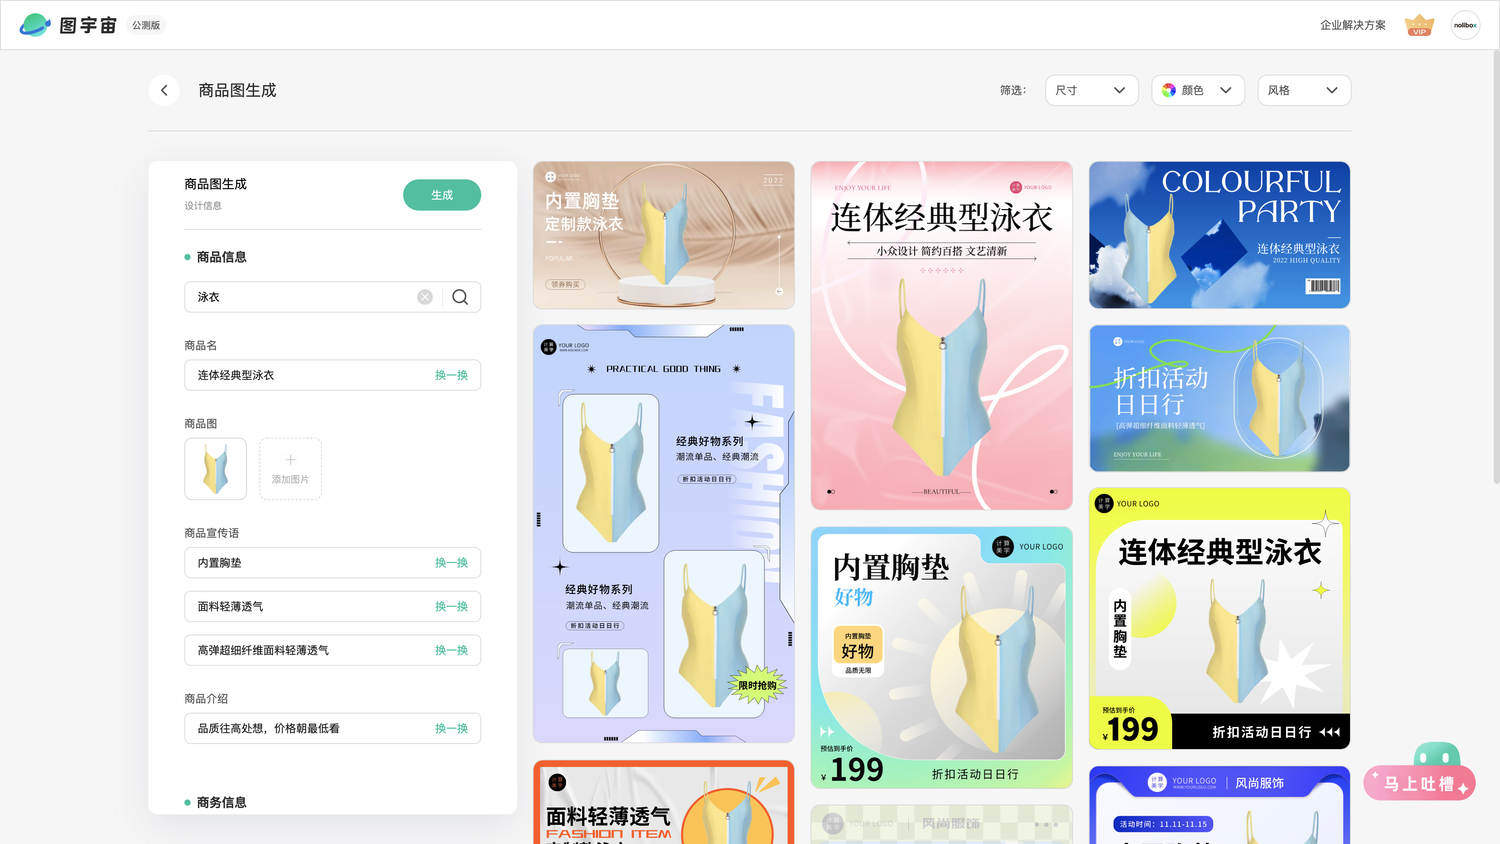Click the 商品宣传语 label
The width and height of the screenshot is (1500, 844).
212,533
